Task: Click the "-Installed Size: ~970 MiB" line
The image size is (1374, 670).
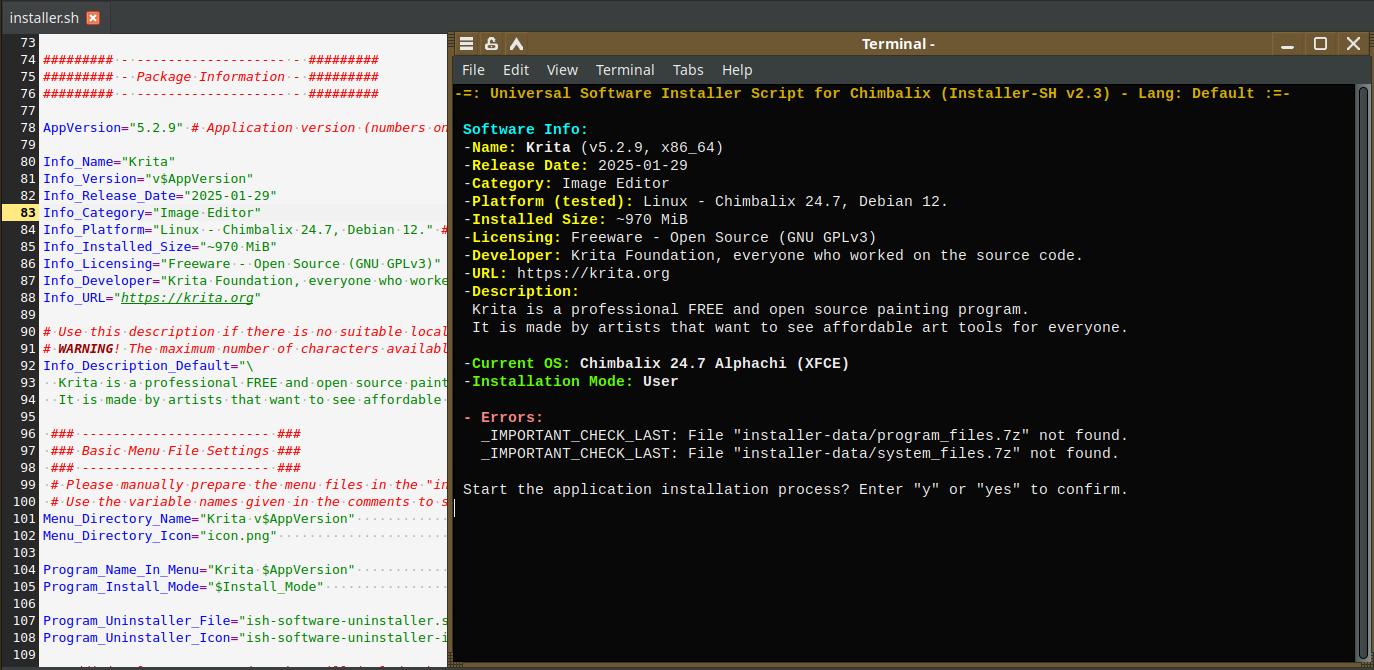Action: [575, 219]
